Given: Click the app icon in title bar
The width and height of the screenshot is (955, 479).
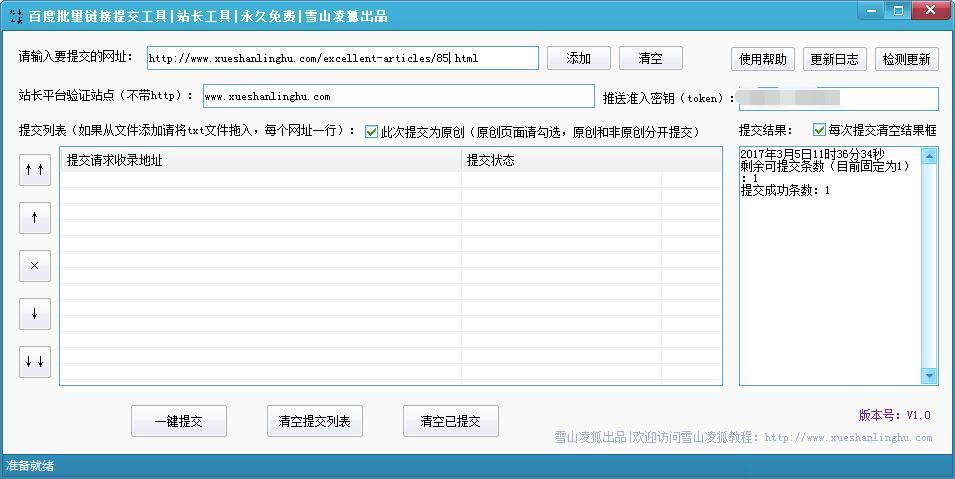Looking at the screenshot, I should click(x=16, y=16).
